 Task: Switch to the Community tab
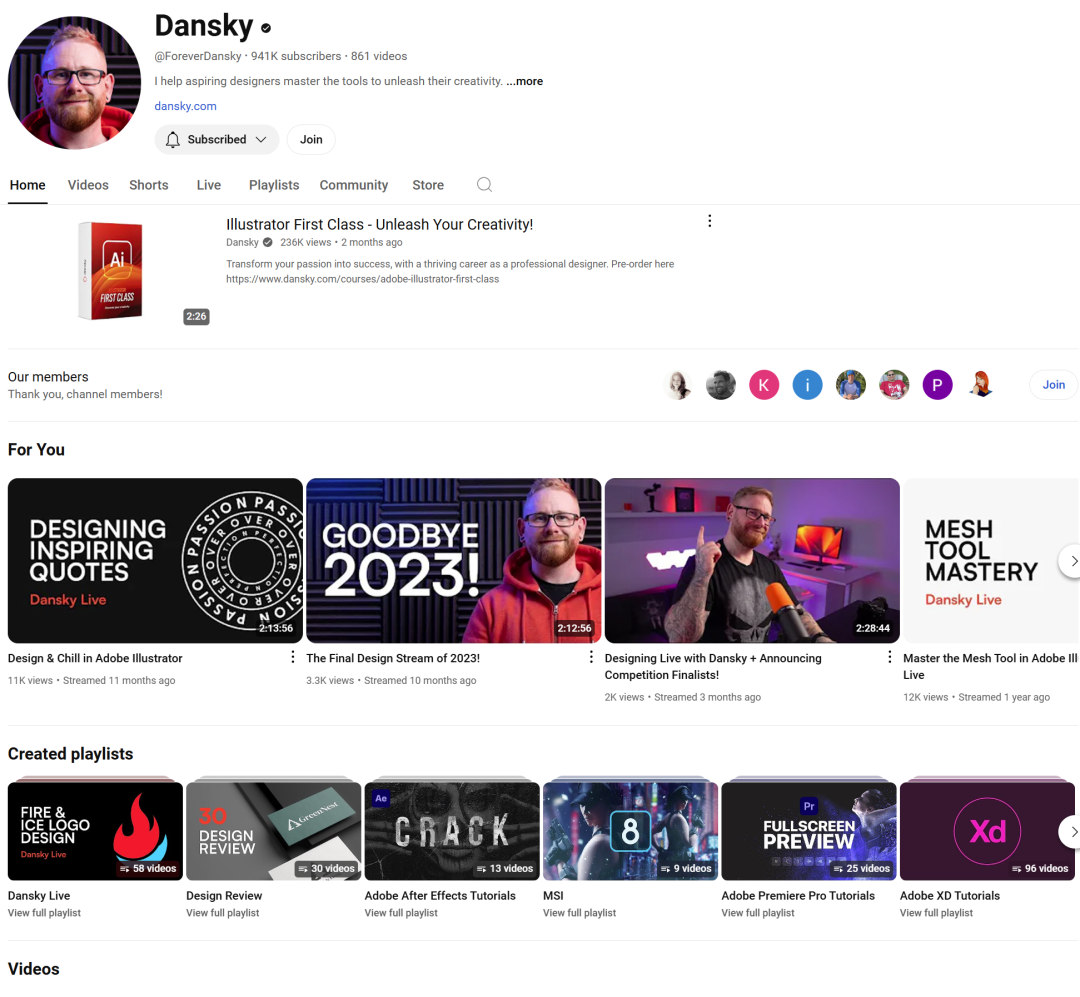point(354,185)
